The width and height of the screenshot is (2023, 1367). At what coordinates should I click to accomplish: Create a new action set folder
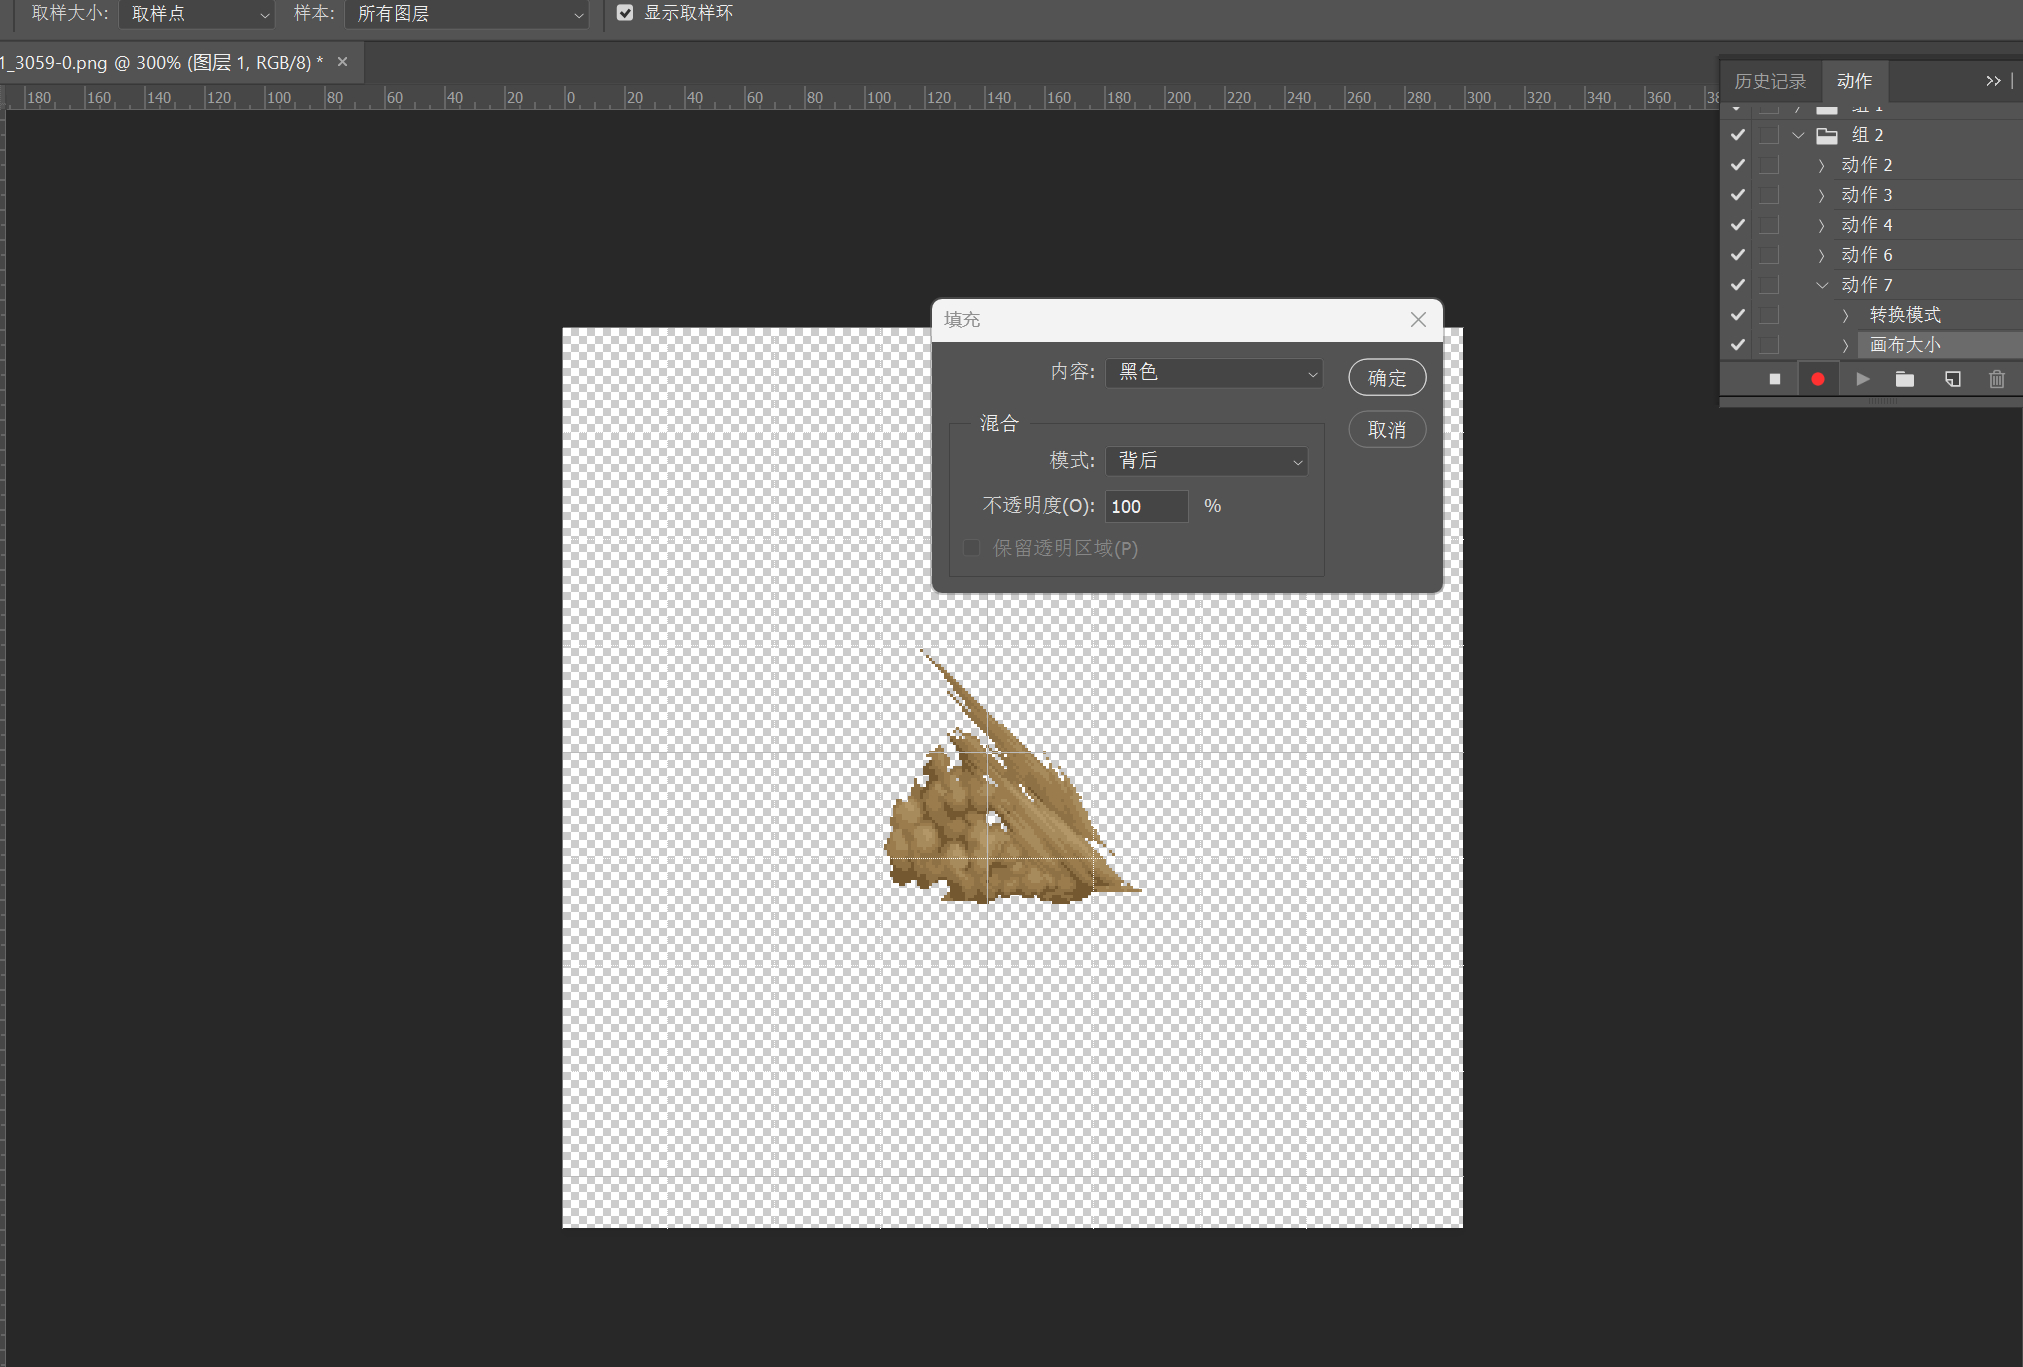[x=1905, y=379]
